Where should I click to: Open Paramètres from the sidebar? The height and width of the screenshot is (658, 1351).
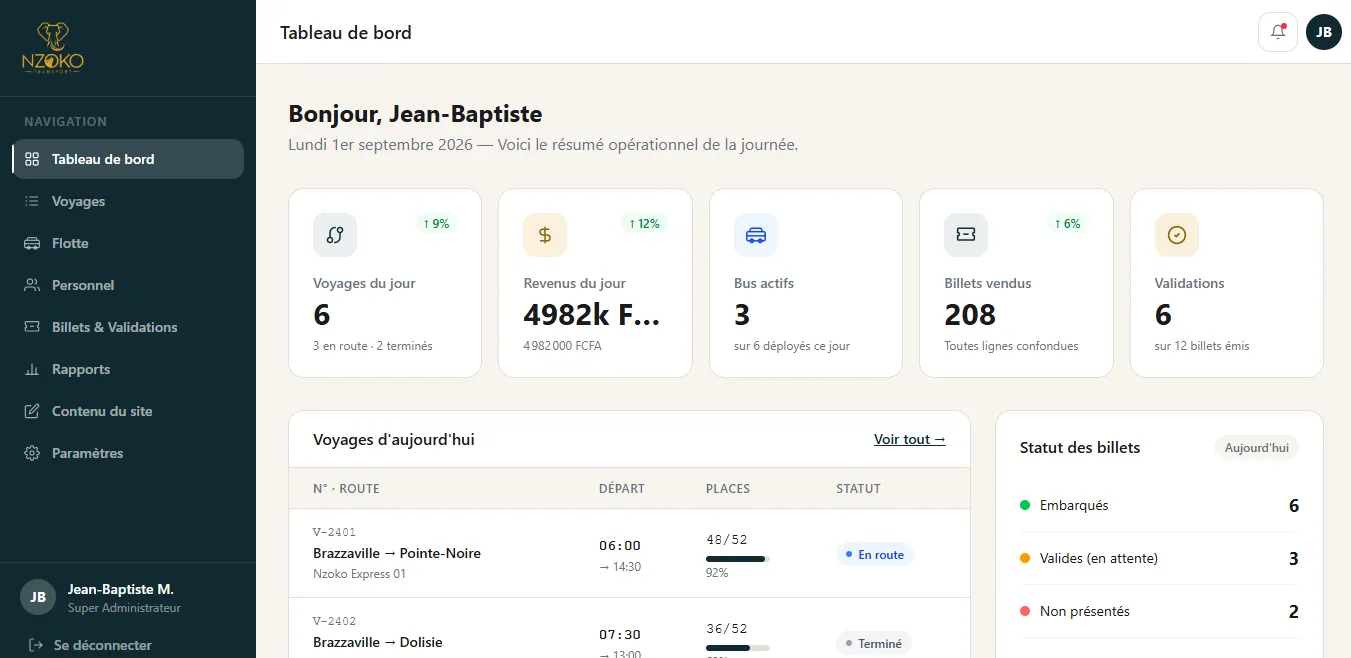pyautogui.click(x=128, y=453)
